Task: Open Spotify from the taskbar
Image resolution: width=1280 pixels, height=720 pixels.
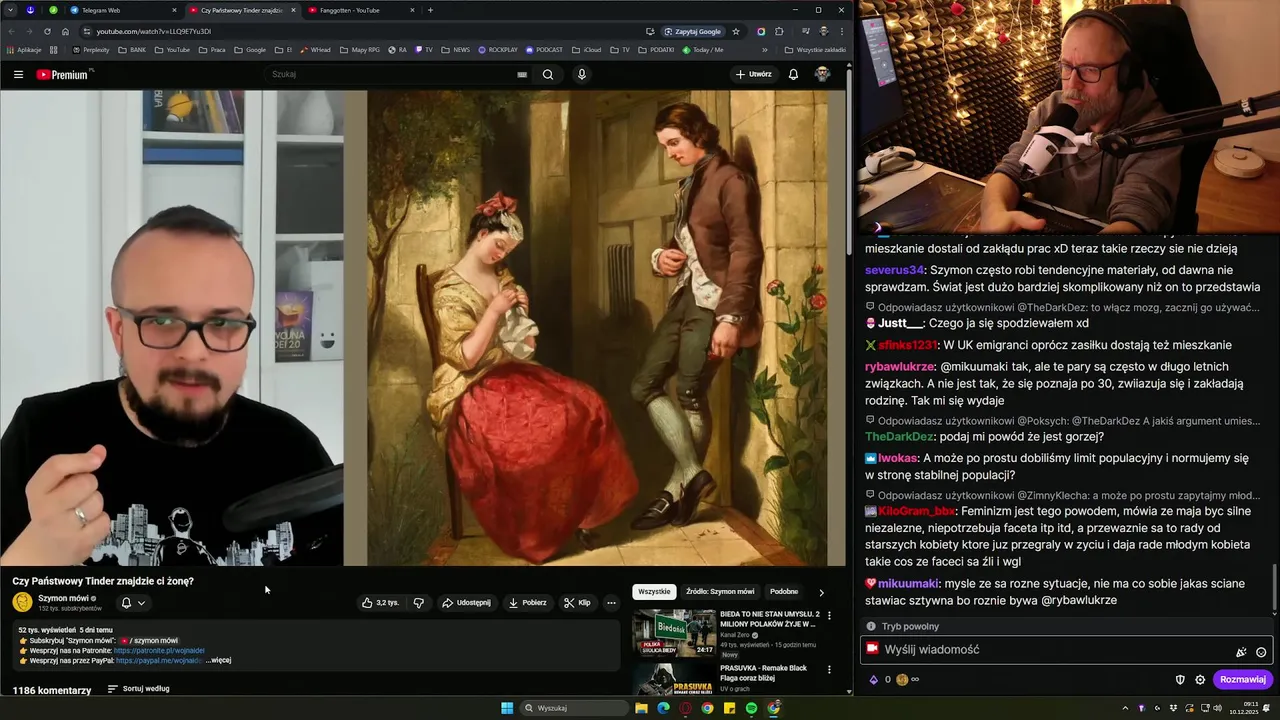Action: click(751, 708)
